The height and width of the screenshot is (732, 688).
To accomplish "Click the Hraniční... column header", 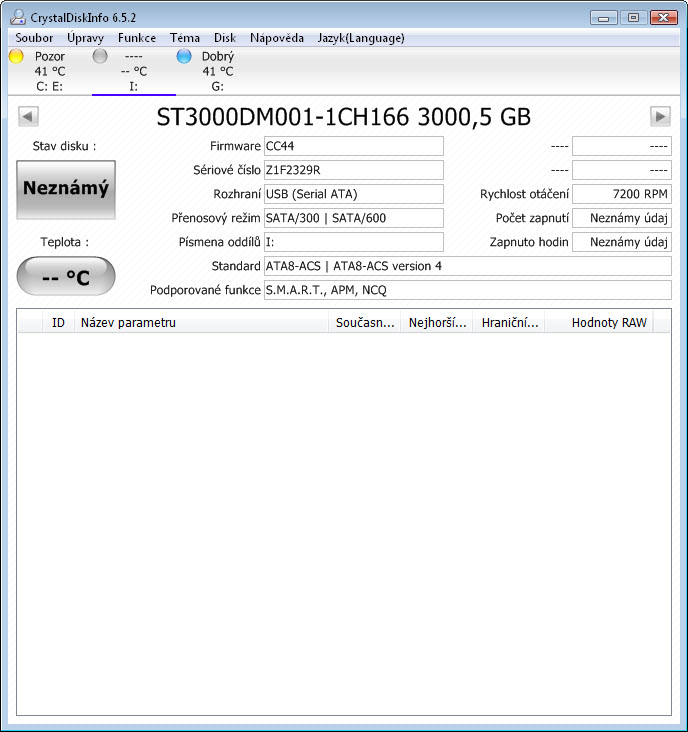I will click(509, 323).
